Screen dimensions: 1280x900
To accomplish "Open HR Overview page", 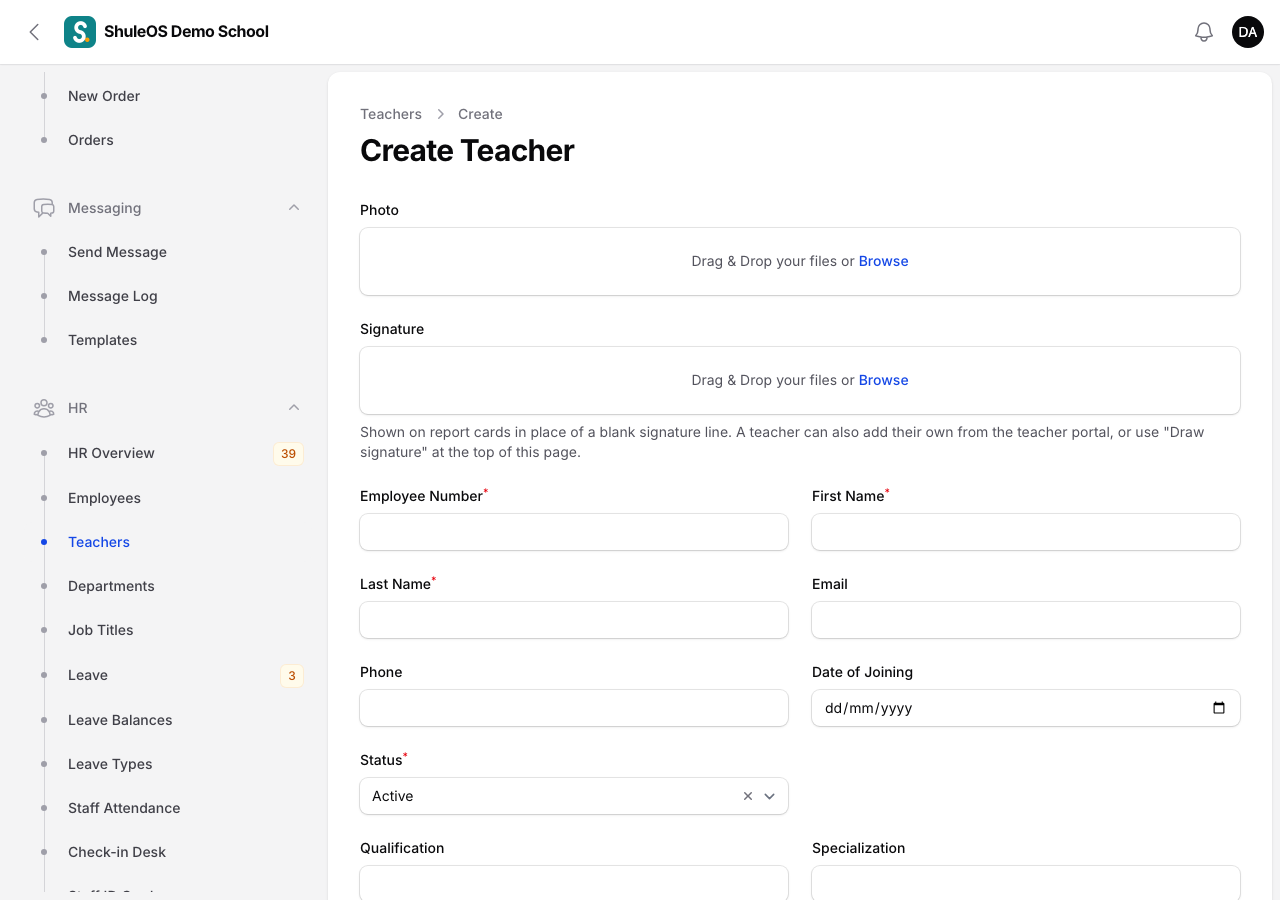I will coord(111,453).
